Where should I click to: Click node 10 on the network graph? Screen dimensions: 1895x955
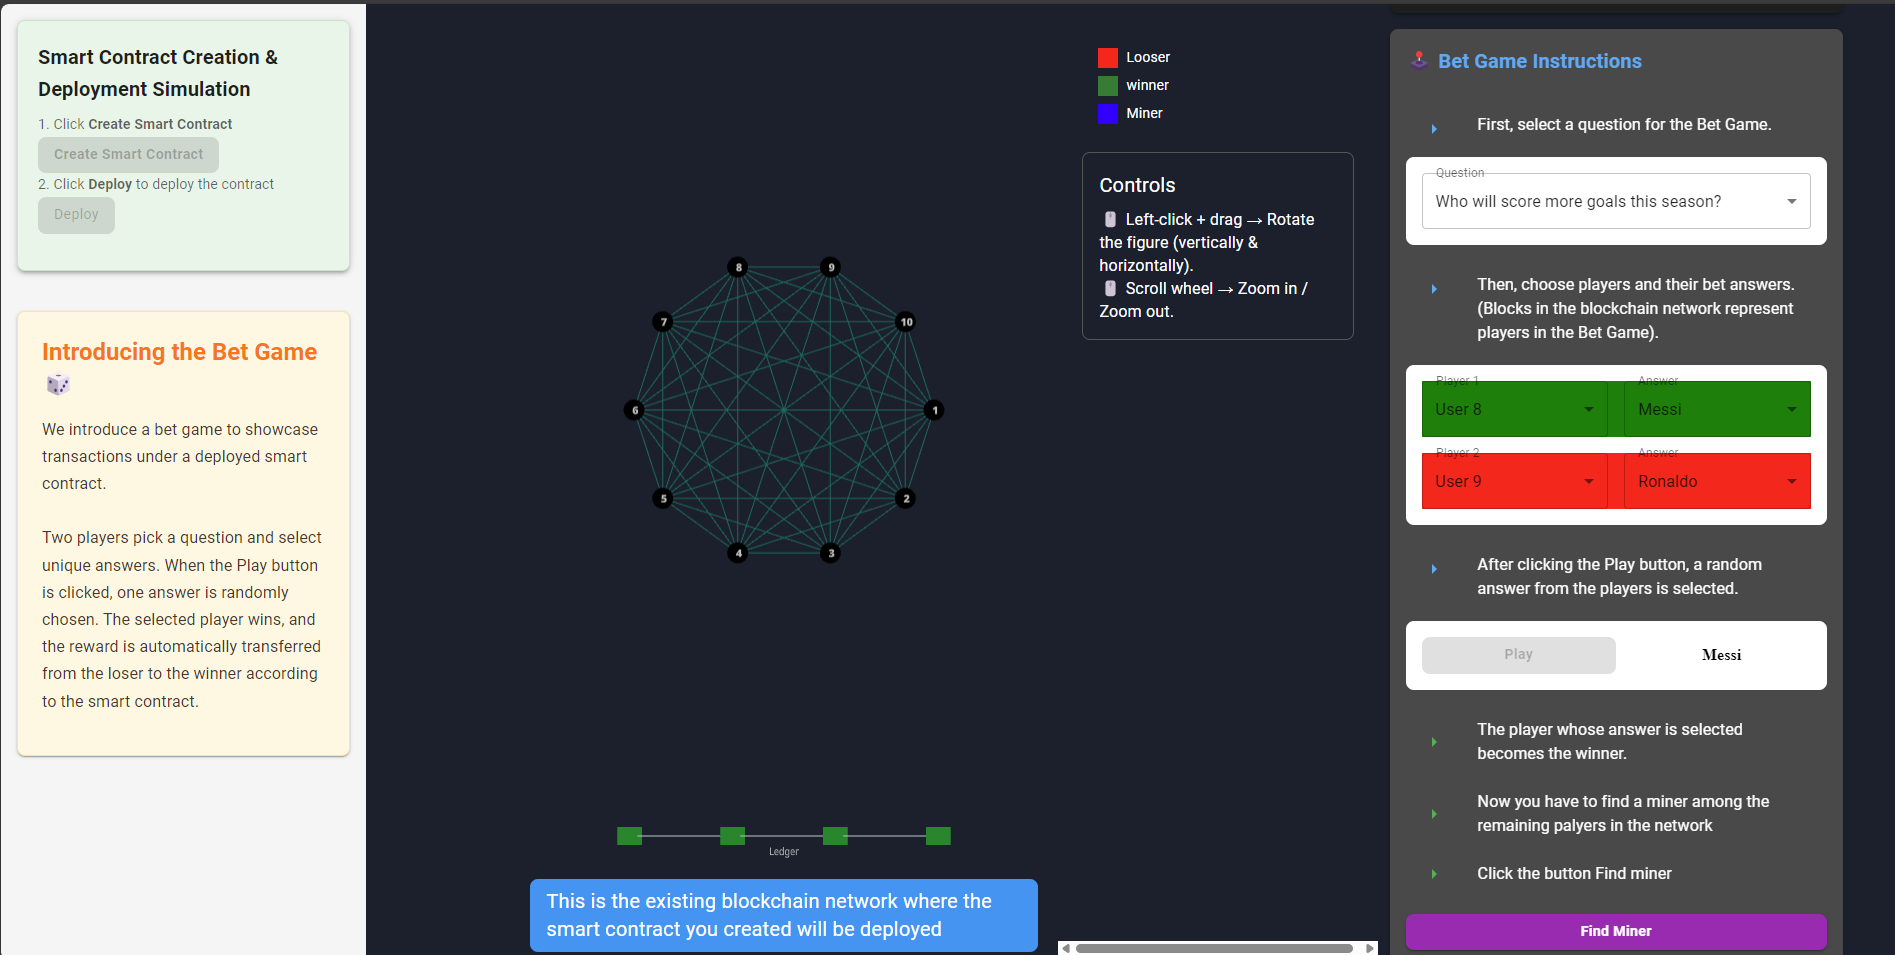click(906, 322)
